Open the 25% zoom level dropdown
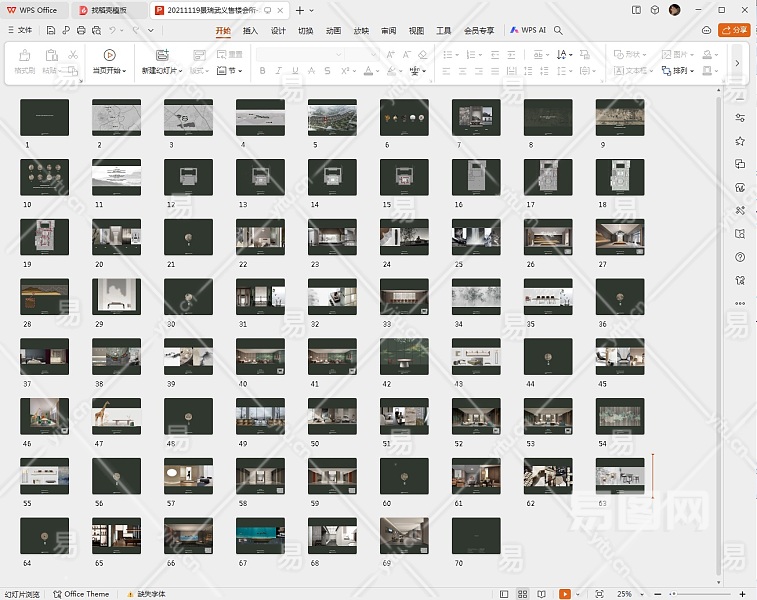 [627, 594]
